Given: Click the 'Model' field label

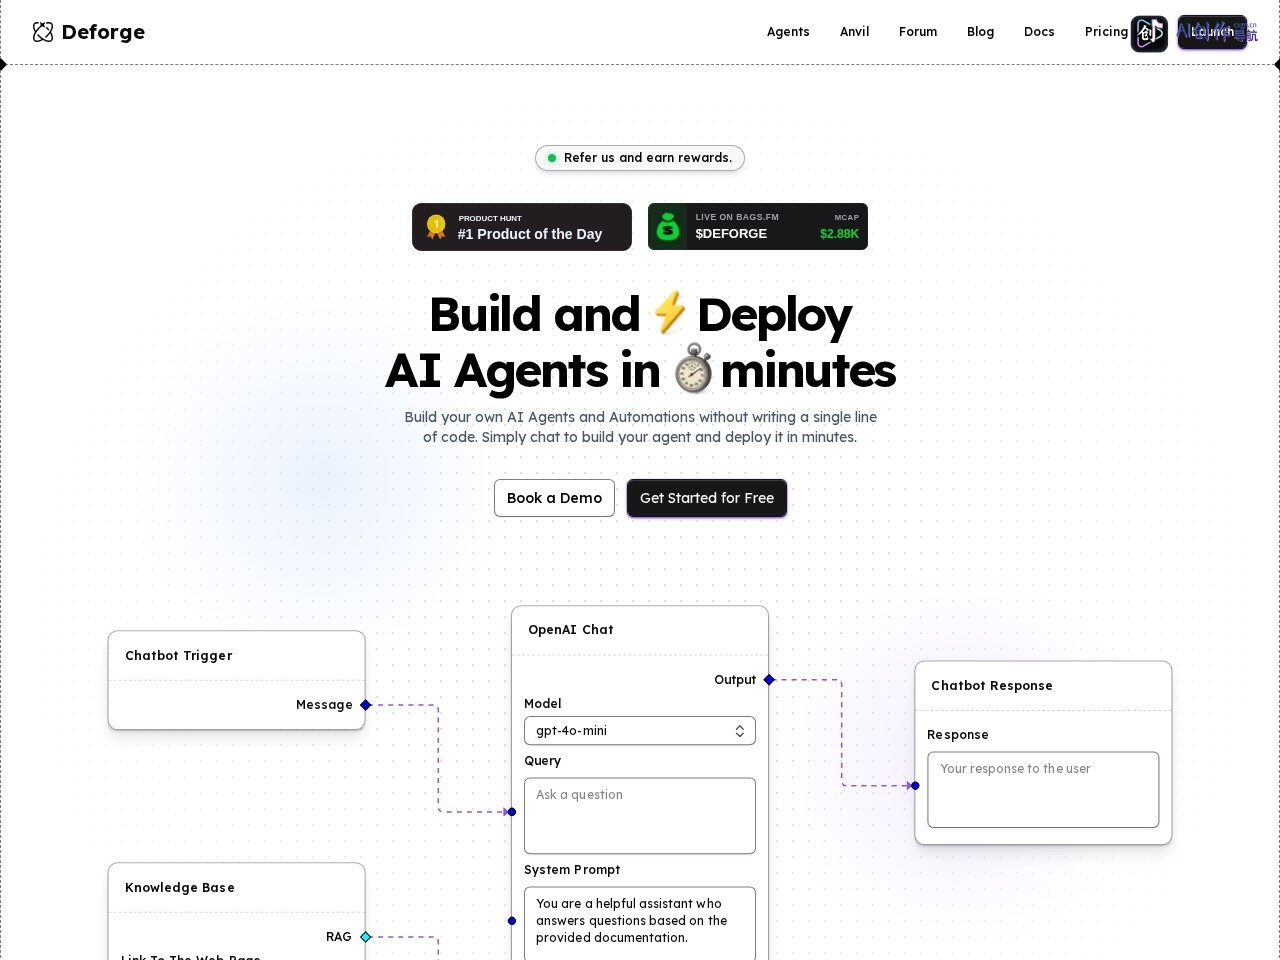Looking at the screenshot, I should coord(543,704).
